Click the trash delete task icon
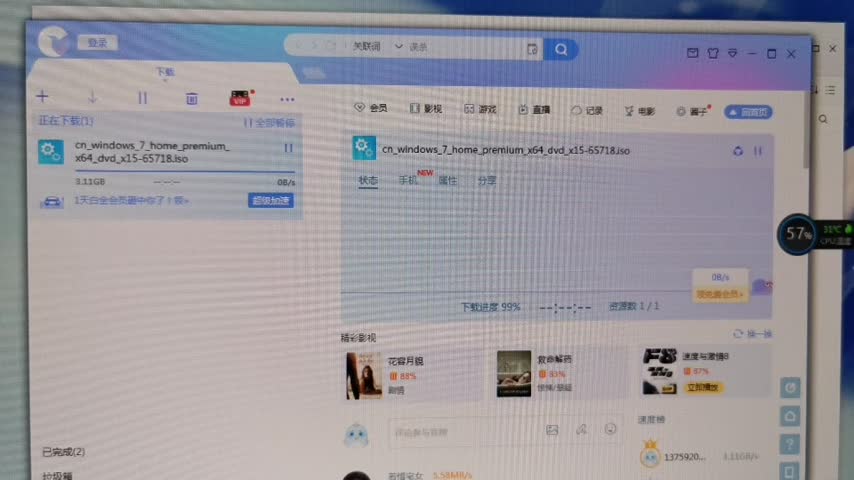 192,99
